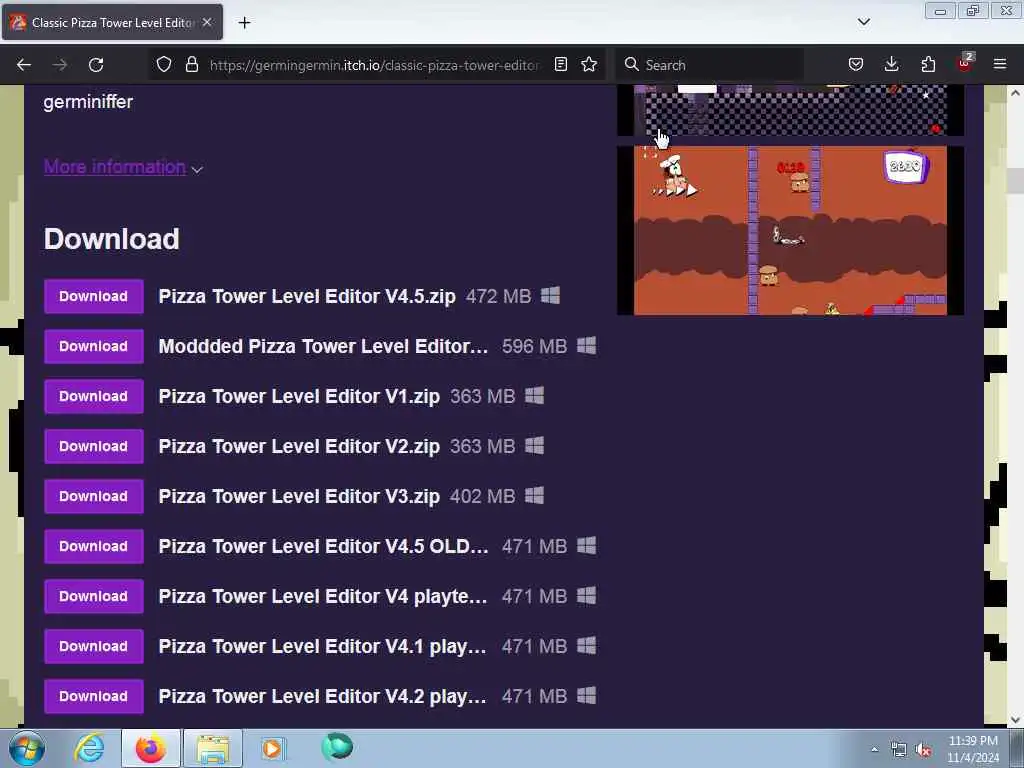The image size is (1024, 768).
Task: Bookmark this page with star icon
Action: point(589,65)
